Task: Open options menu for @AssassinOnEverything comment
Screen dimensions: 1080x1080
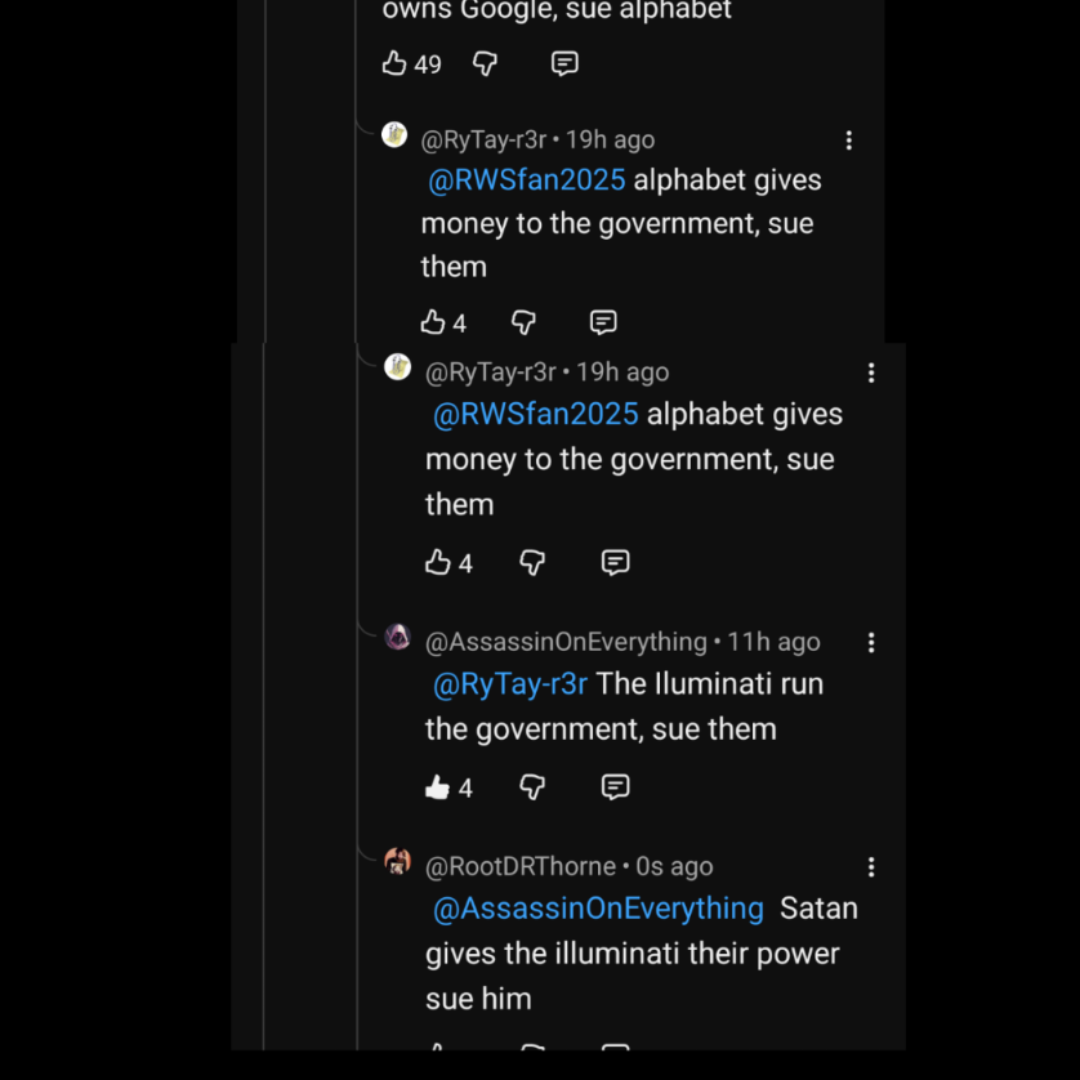Action: coord(871,643)
